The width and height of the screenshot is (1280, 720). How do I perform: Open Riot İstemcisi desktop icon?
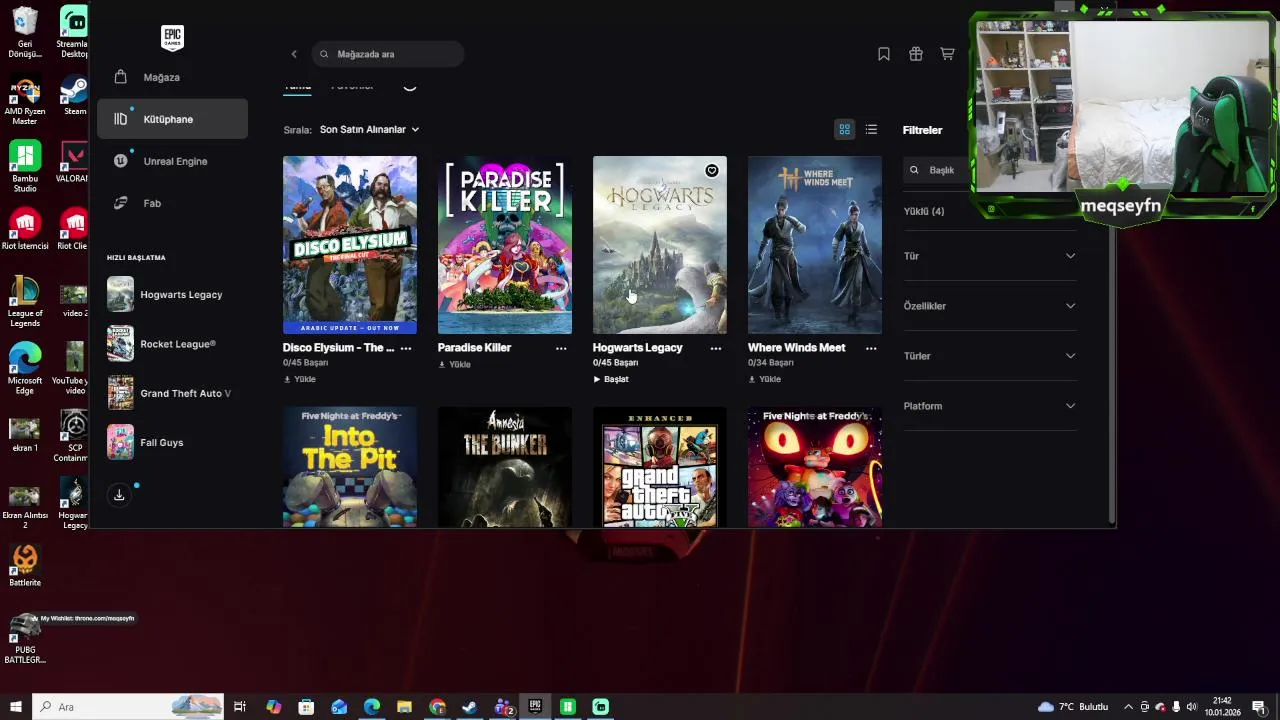point(25,229)
